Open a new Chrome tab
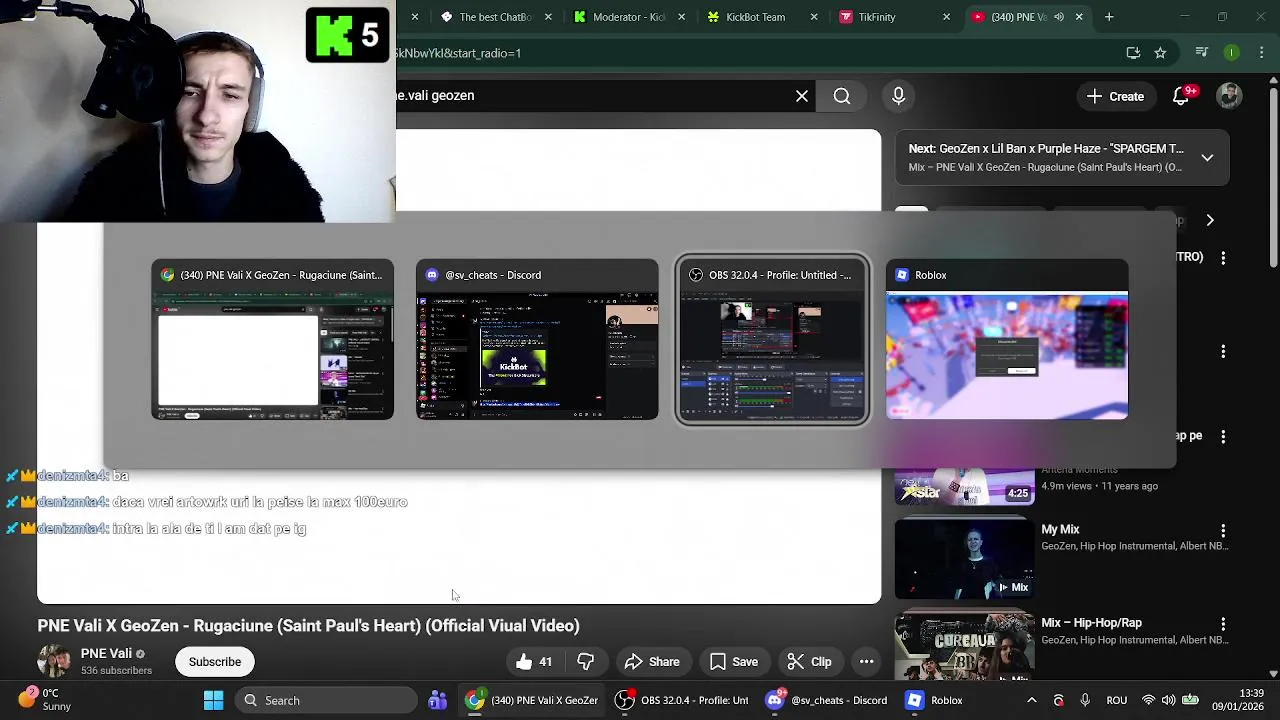The image size is (1280, 720). click(x=1109, y=17)
